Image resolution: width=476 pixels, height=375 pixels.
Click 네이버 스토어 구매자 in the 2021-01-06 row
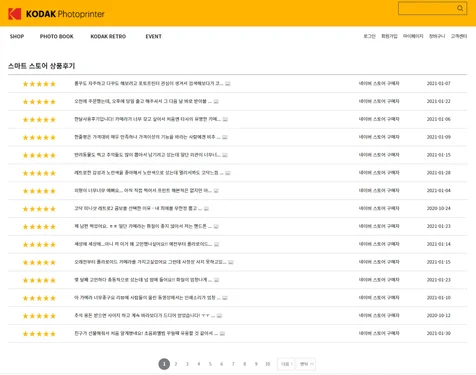[x=379, y=119]
